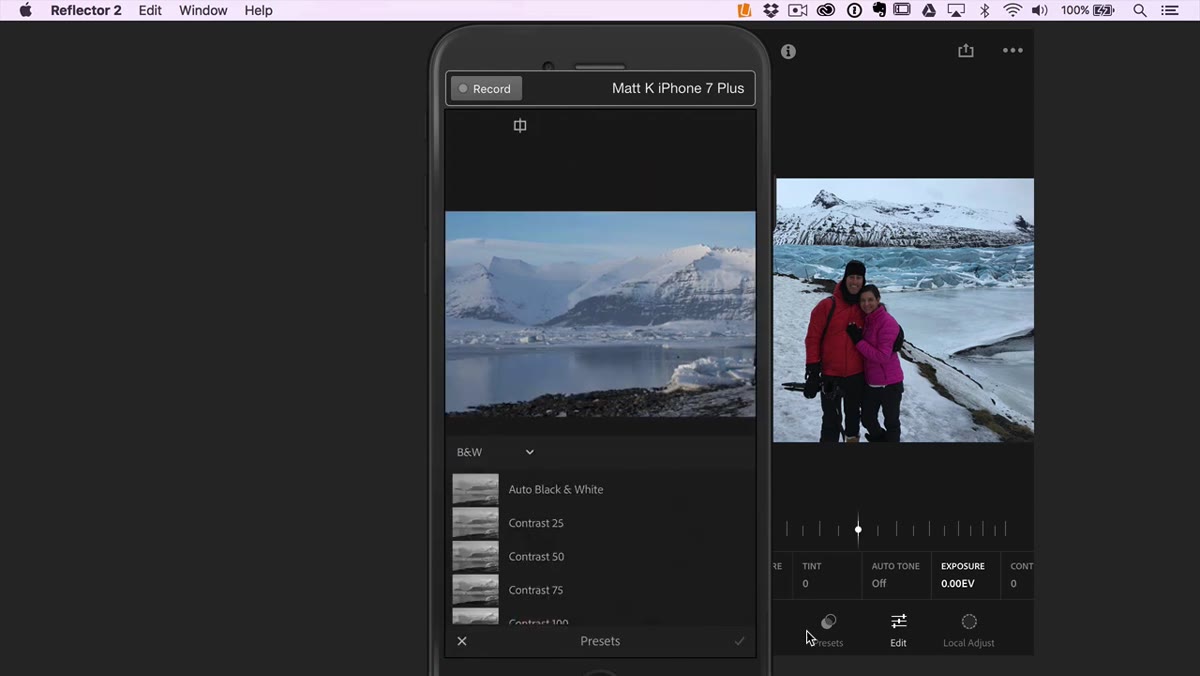Tap the crop-style icon above the landscape photo
1200x676 pixels.
pyautogui.click(x=520, y=126)
